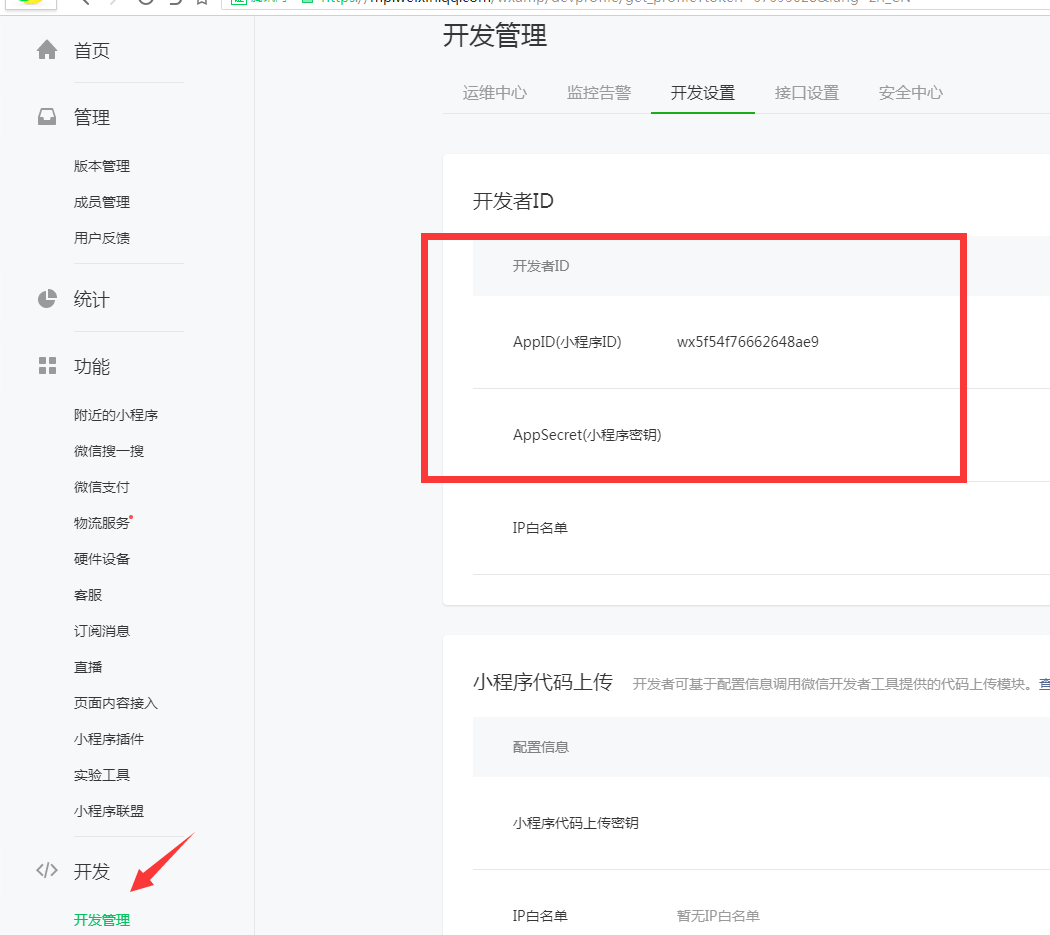Open 硬件设备 menu item
Image resolution: width=1050 pixels, height=935 pixels.
(102, 559)
